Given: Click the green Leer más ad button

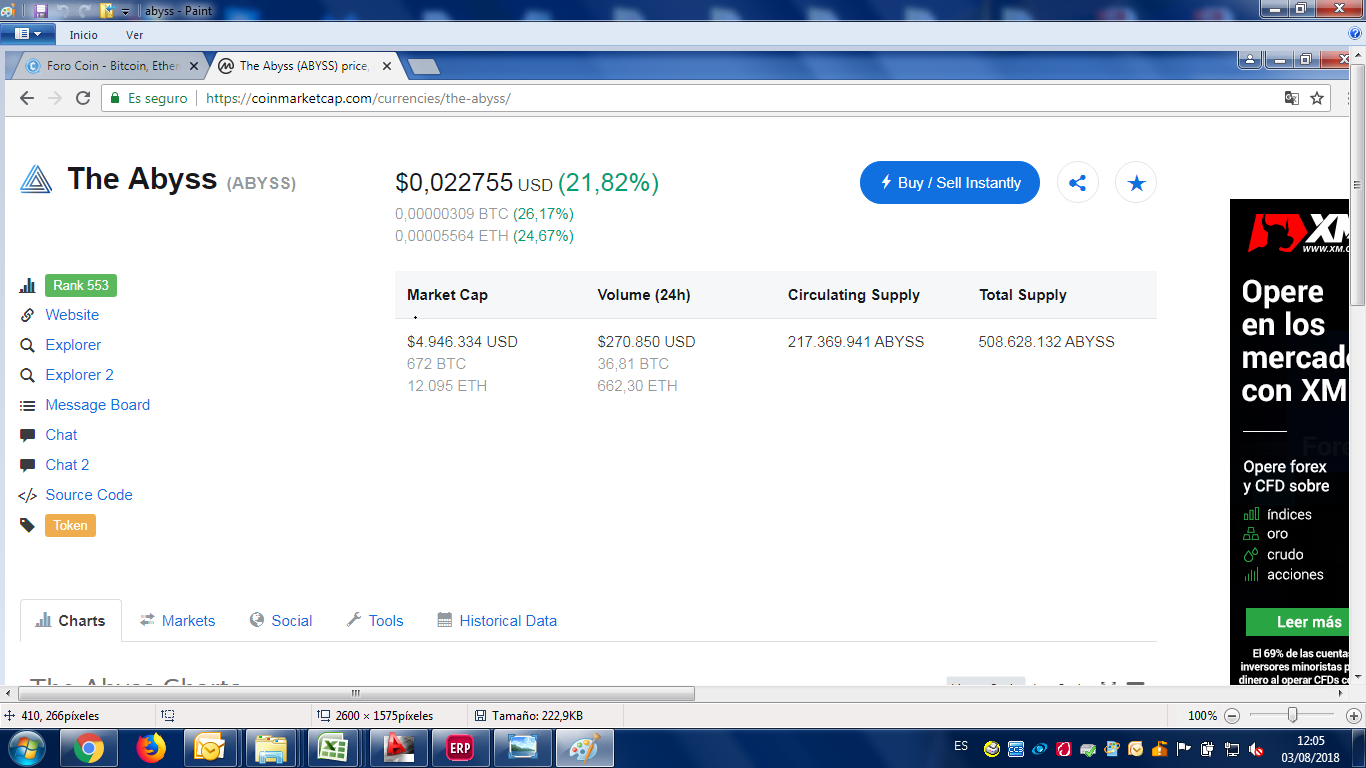Looking at the screenshot, I should 1298,622.
